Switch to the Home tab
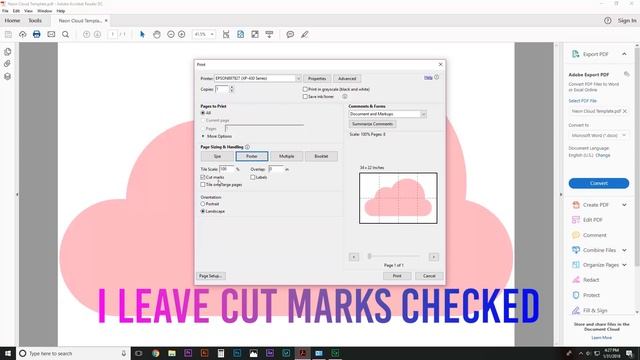 pos(12,20)
